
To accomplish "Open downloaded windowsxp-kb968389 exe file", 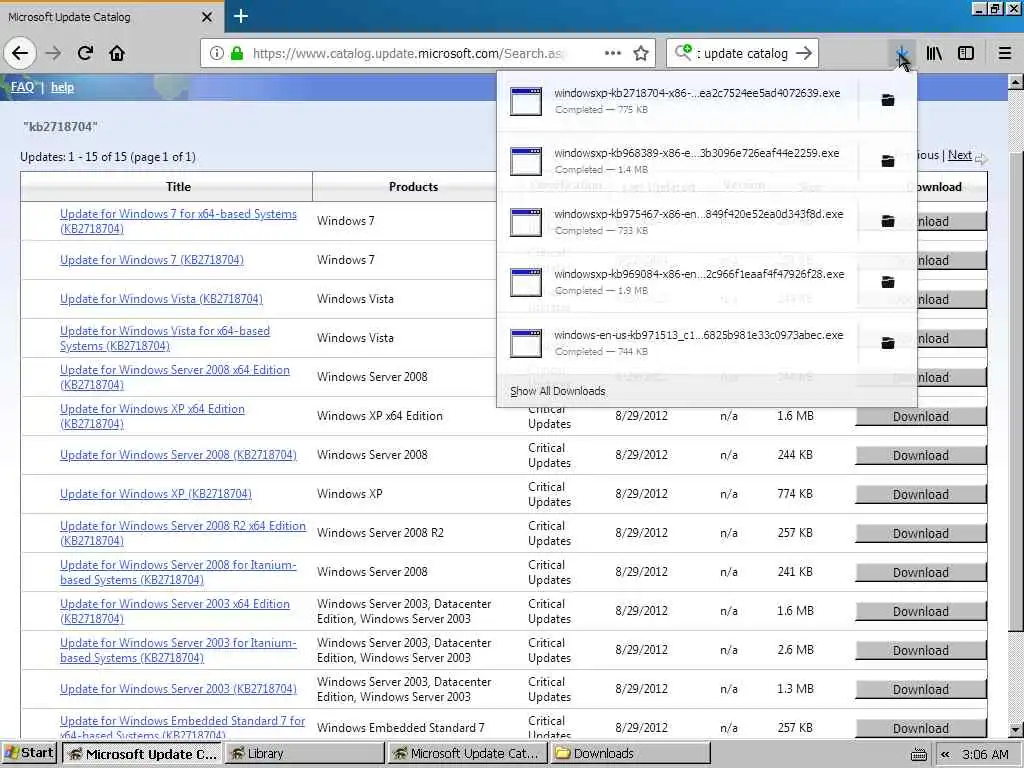I will click(678, 161).
